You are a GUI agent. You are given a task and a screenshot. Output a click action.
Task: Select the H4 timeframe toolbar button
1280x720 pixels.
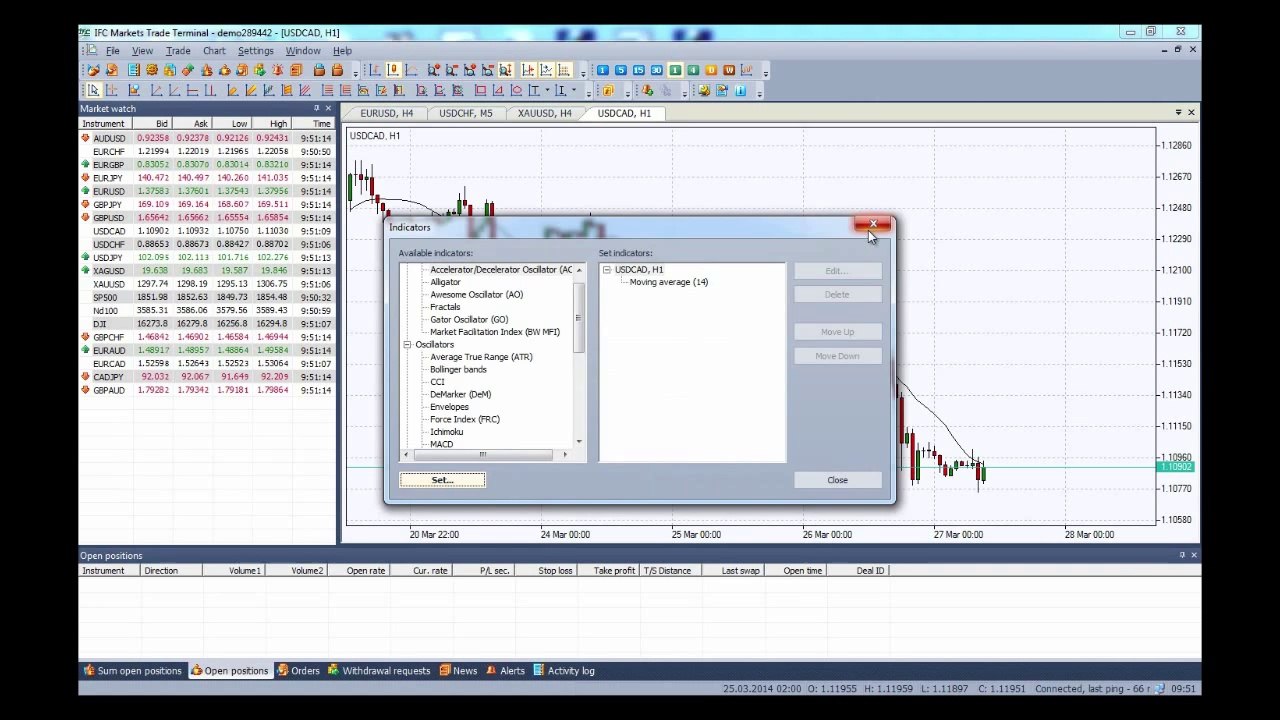(693, 70)
